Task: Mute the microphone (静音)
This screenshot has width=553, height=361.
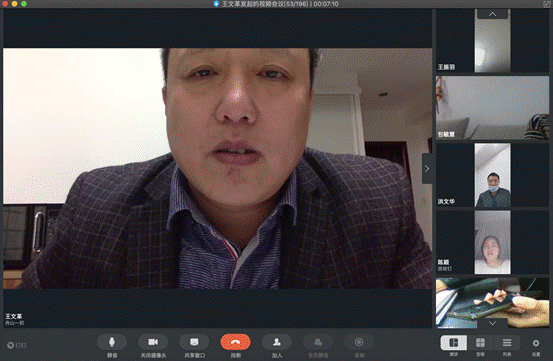Action: [x=112, y=342]
